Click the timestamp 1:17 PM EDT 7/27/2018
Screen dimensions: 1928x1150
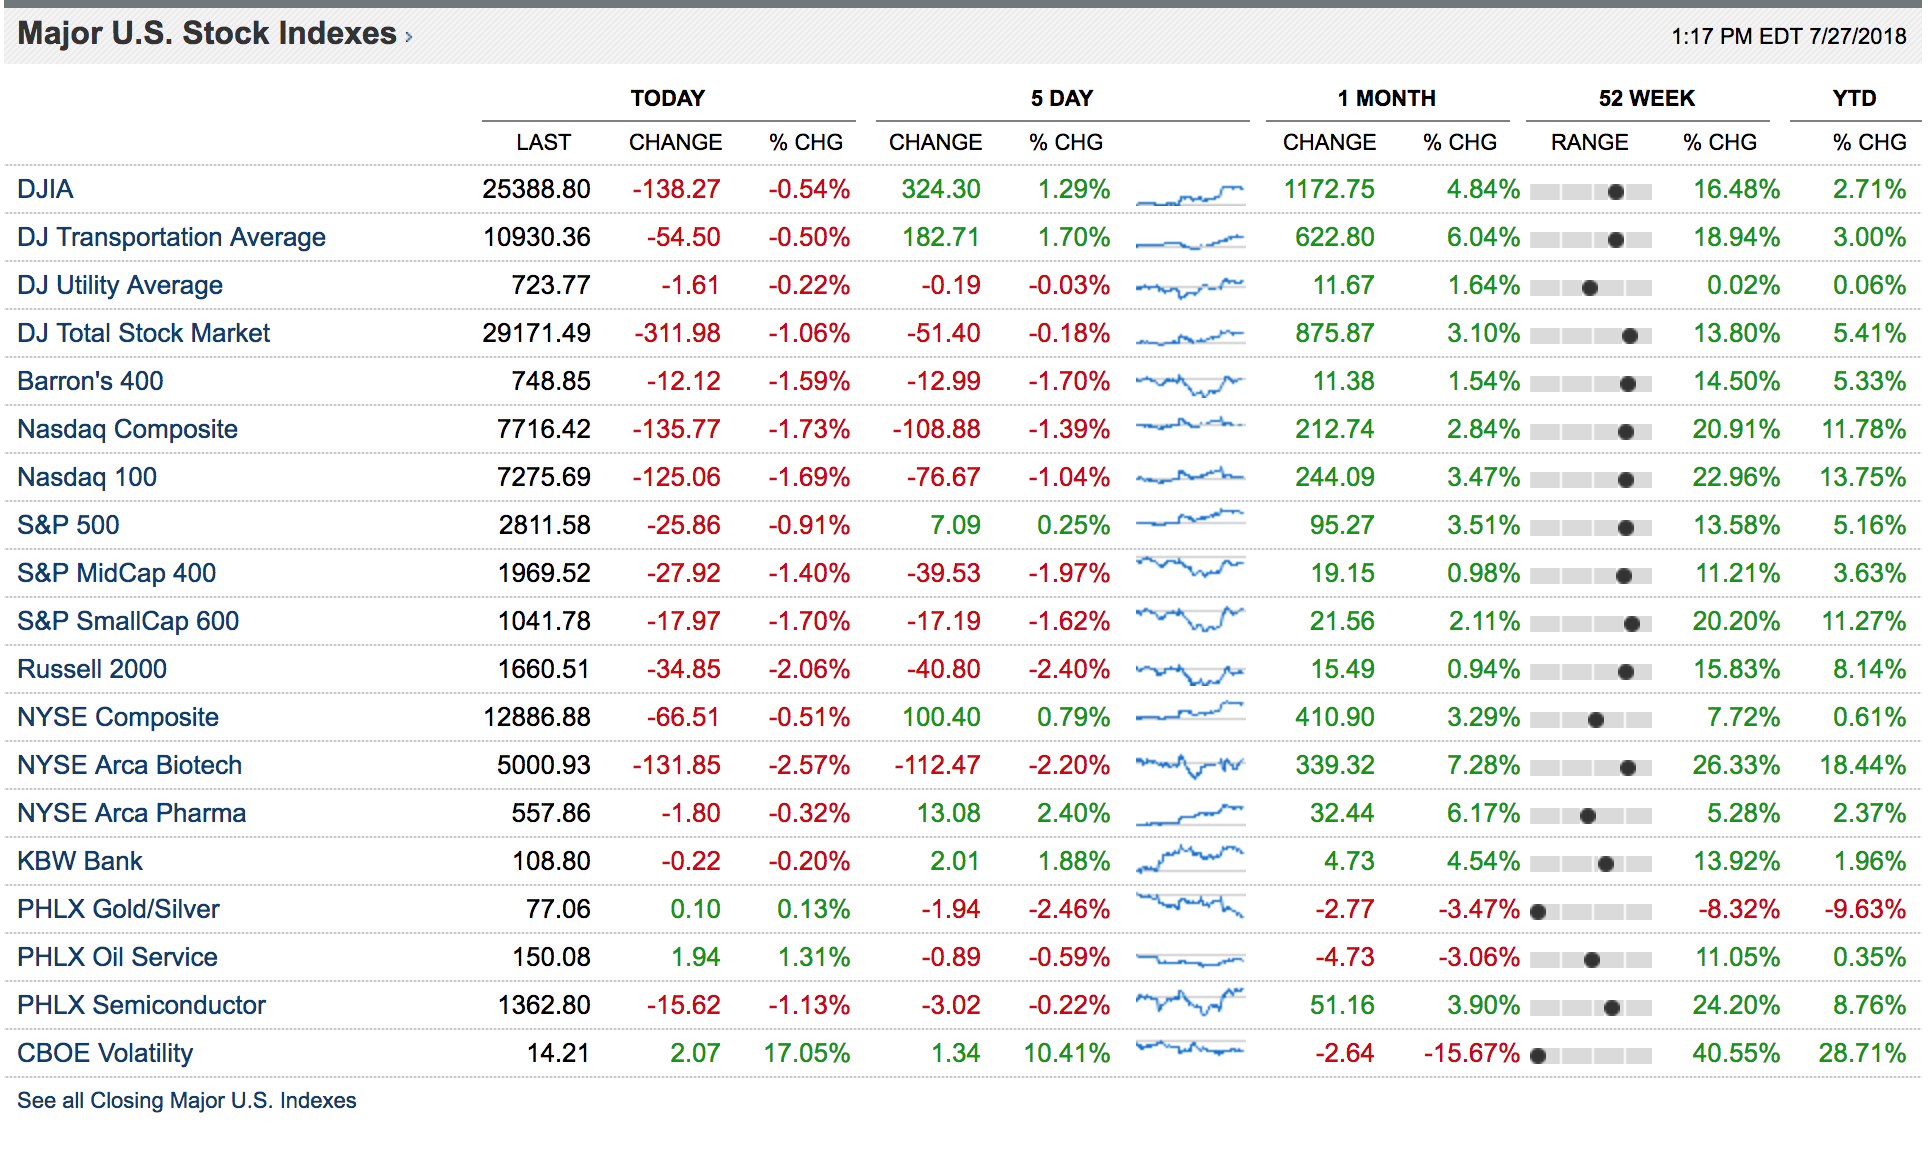click(x=1789, y=36)
